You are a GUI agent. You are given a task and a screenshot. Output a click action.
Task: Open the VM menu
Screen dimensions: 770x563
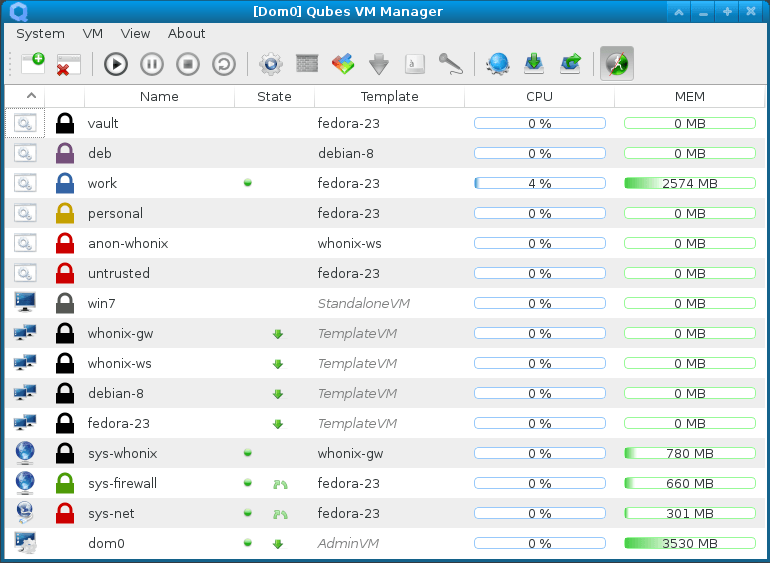(93, 33)
